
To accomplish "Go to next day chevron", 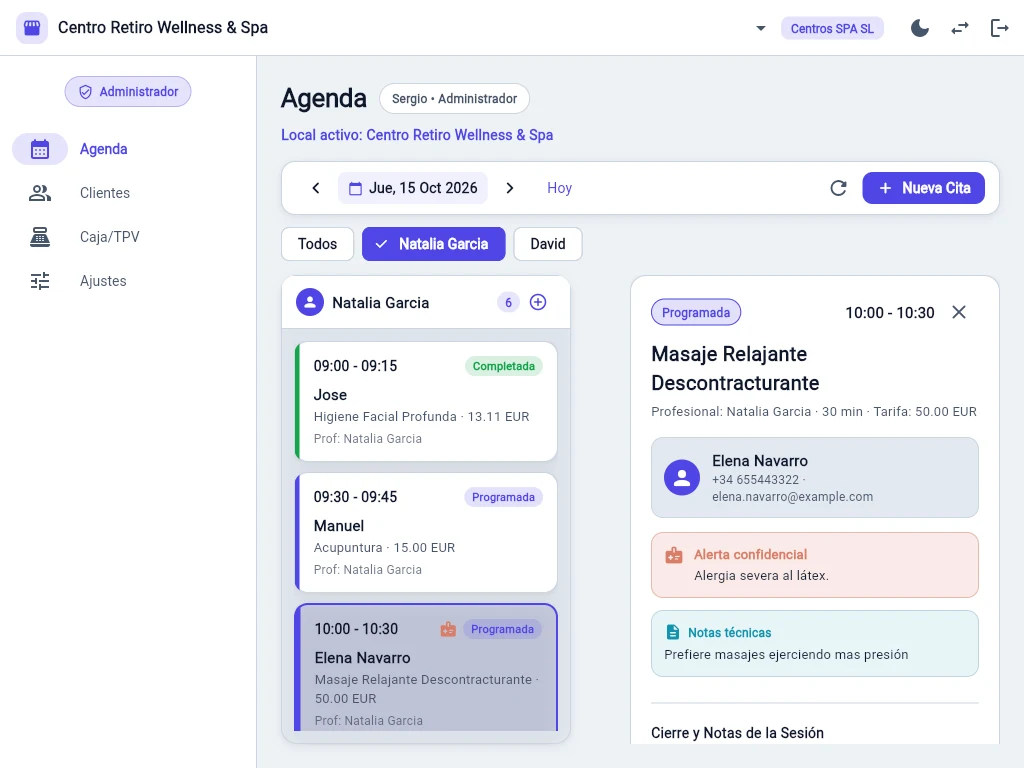I will pyautogui.click(x=510, y=188).
